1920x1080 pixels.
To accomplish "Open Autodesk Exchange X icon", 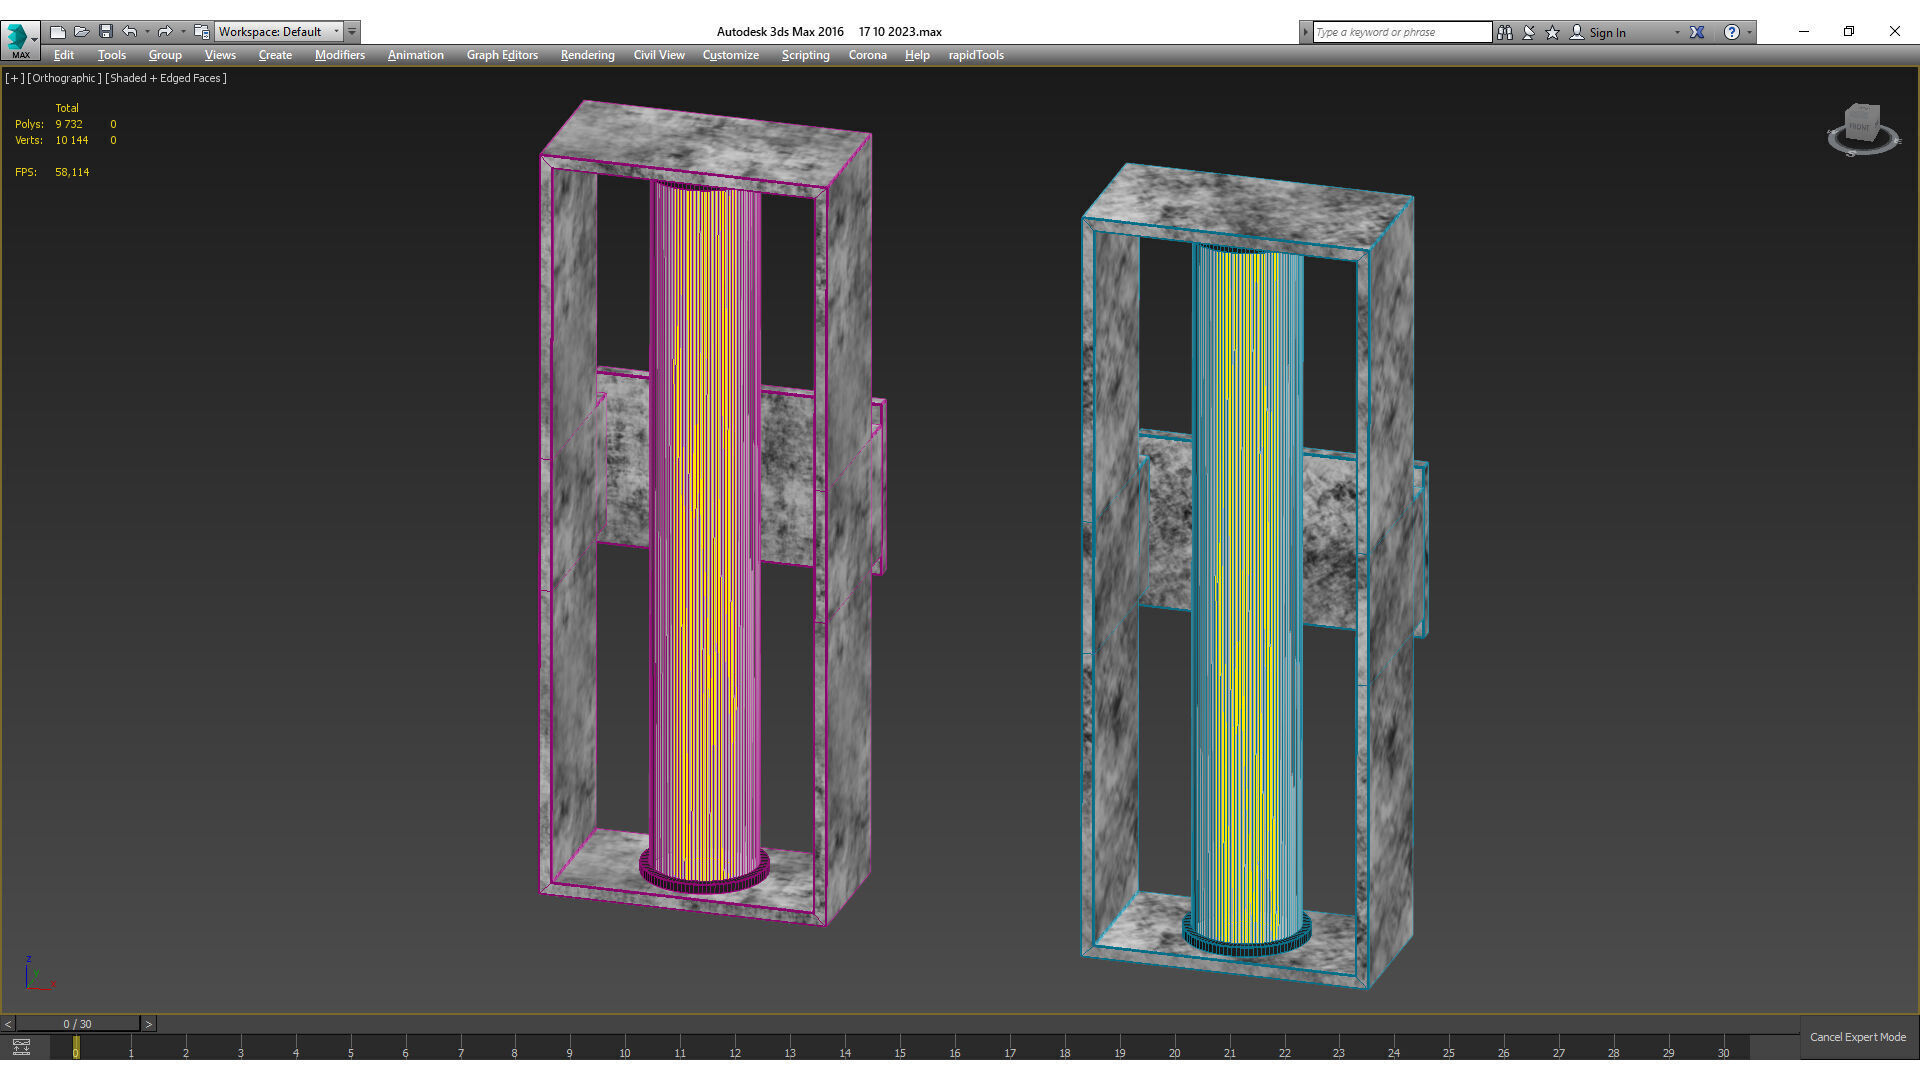I will tap(1697, 32).
